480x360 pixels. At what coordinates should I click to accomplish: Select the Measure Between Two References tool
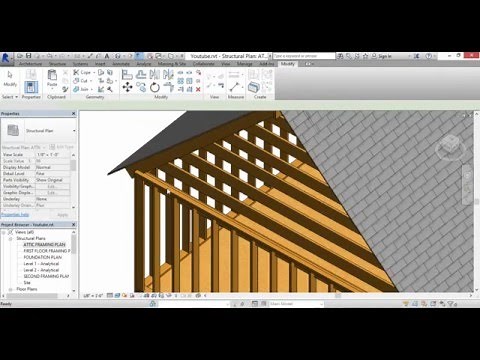click(234, 87)
